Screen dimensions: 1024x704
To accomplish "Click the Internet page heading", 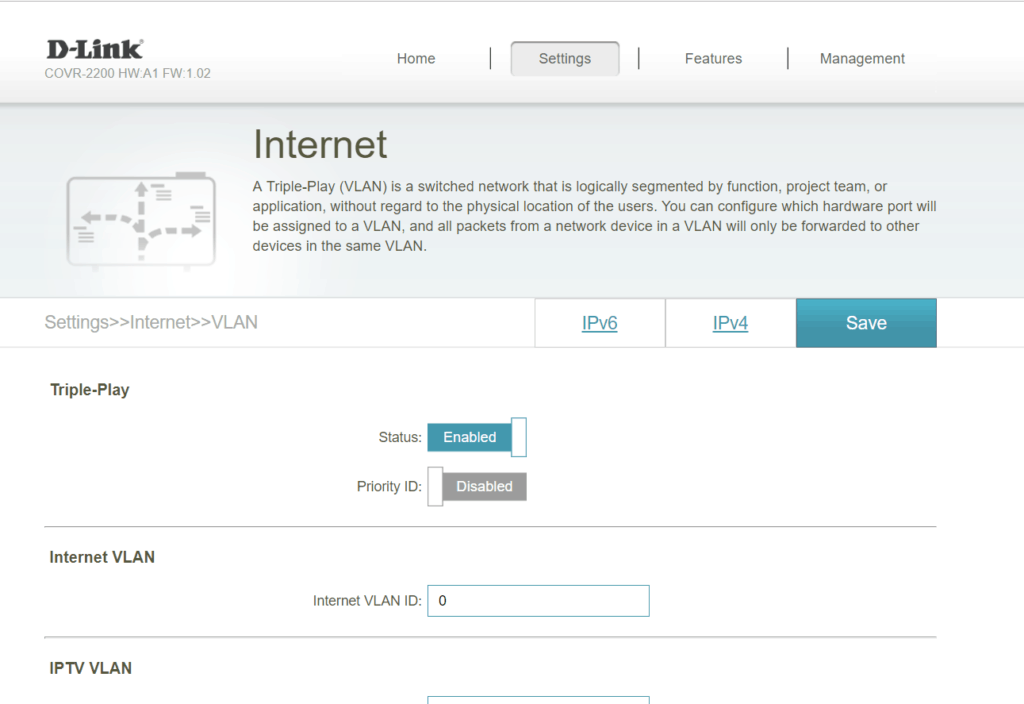I will coord(320,145).
